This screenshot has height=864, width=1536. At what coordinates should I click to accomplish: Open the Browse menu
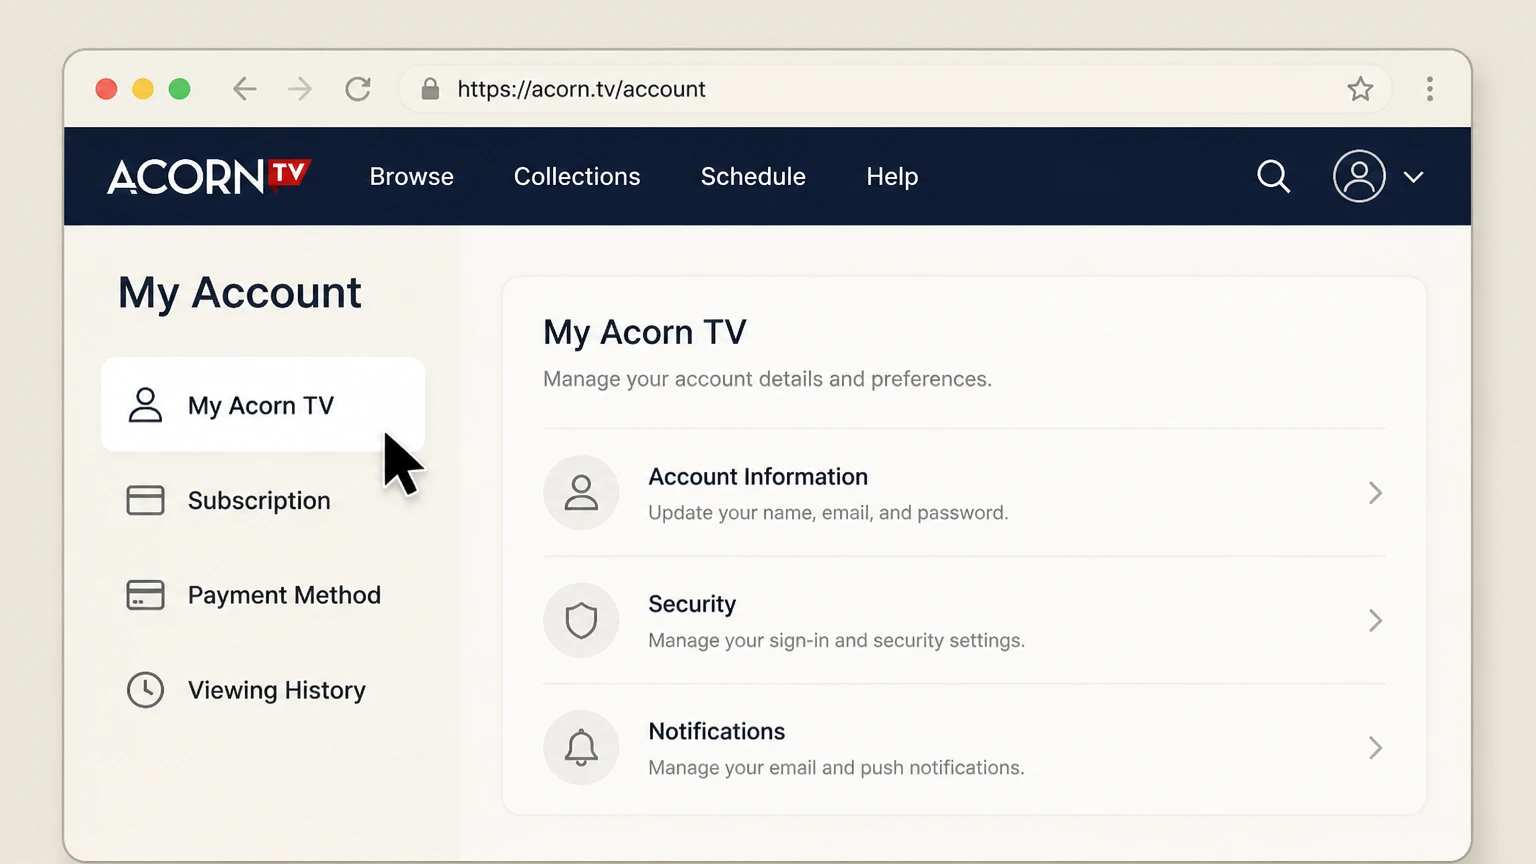(x=412, y=176)
